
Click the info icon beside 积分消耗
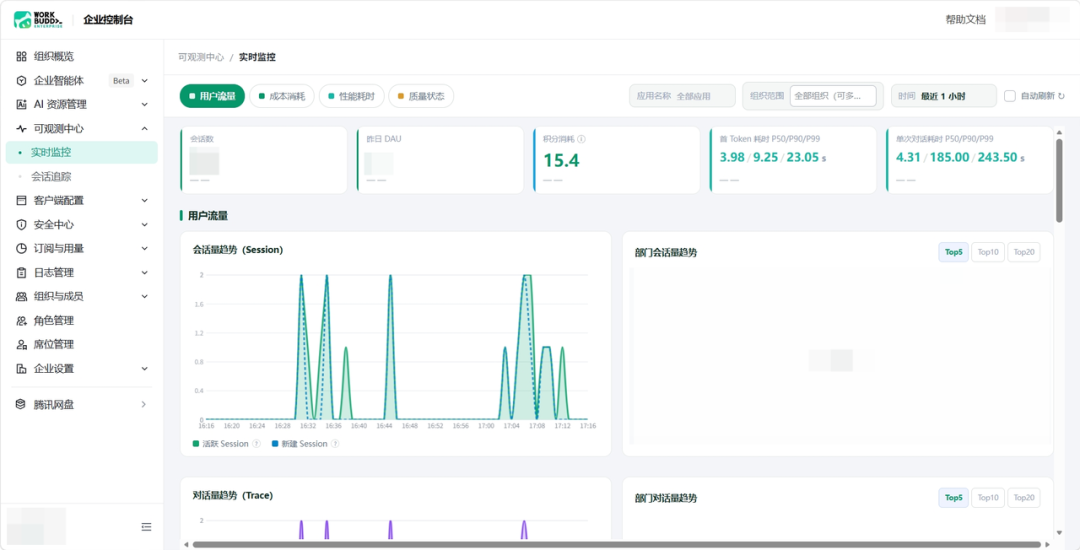click(x=581, y=139)
